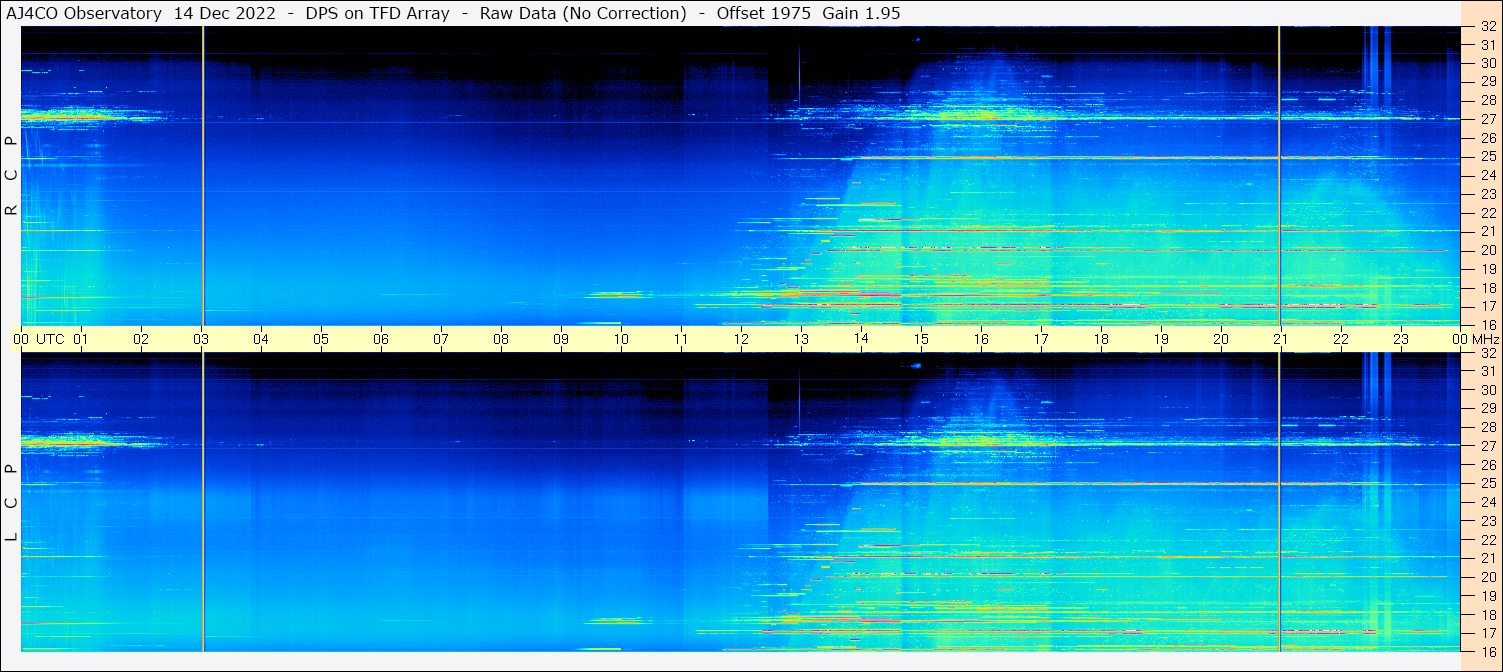Image resolution: width=1503 pixels, height=672 pixels.
Task: Select the final 00 label beside MHz
Action: tap(1459, 339)
